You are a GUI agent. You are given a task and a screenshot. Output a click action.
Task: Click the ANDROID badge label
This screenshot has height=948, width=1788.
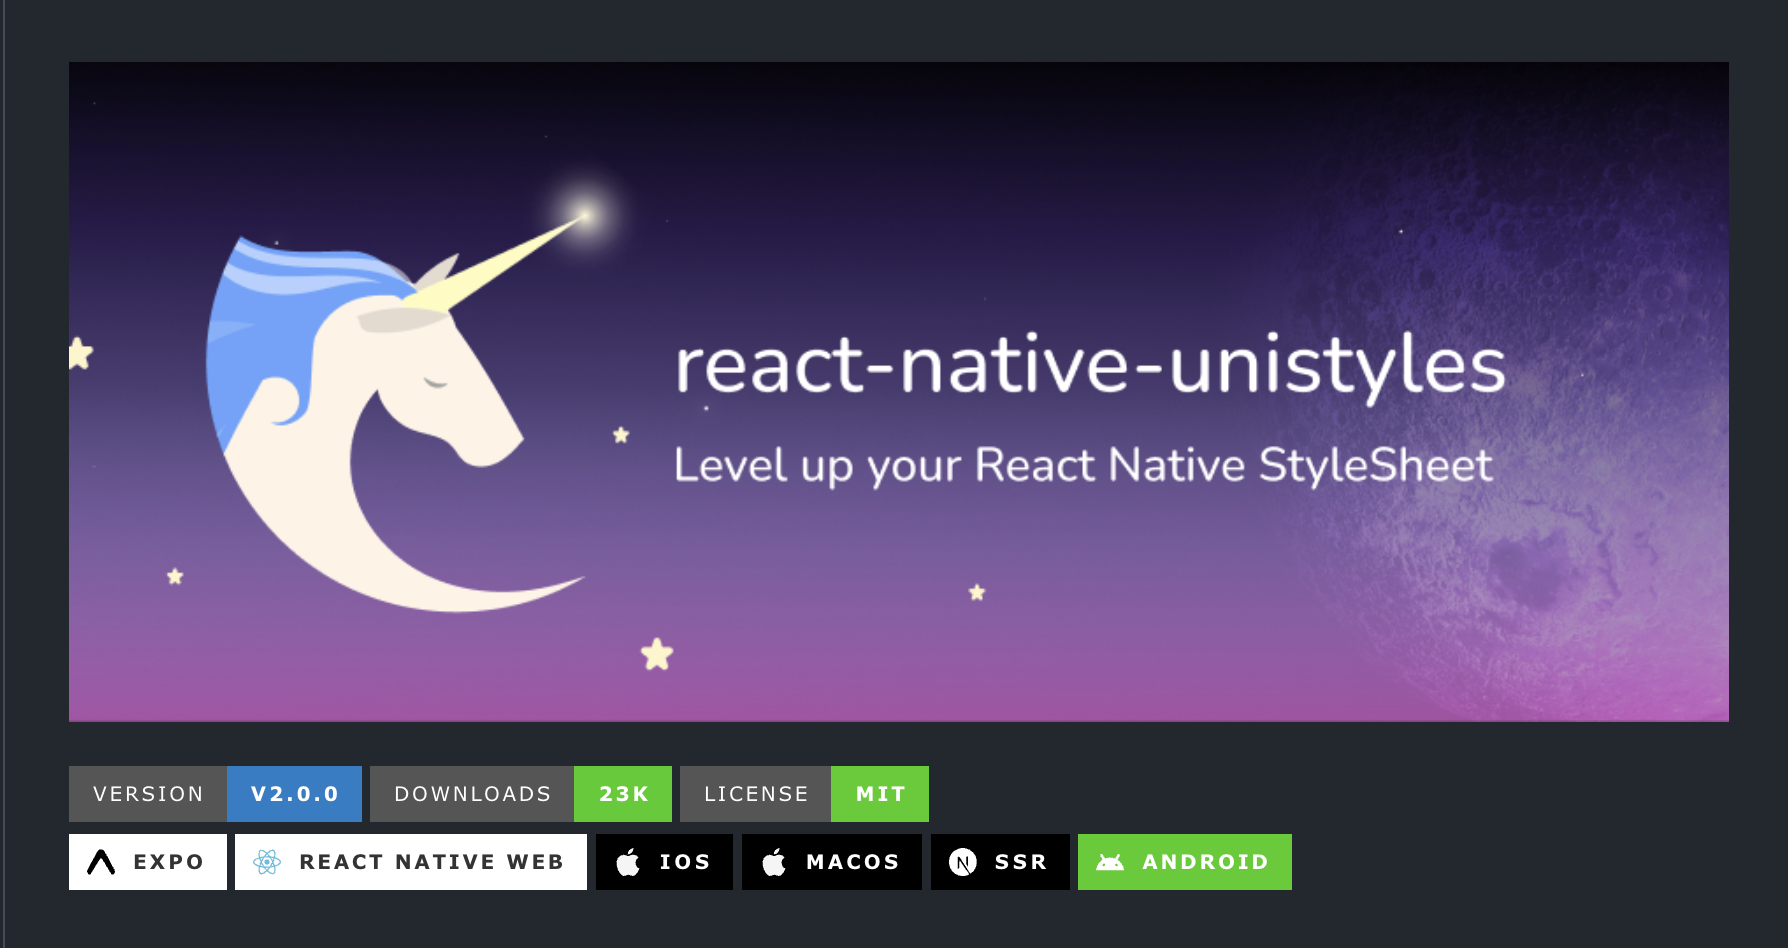pyautogui.click(x=1205, y=862)
